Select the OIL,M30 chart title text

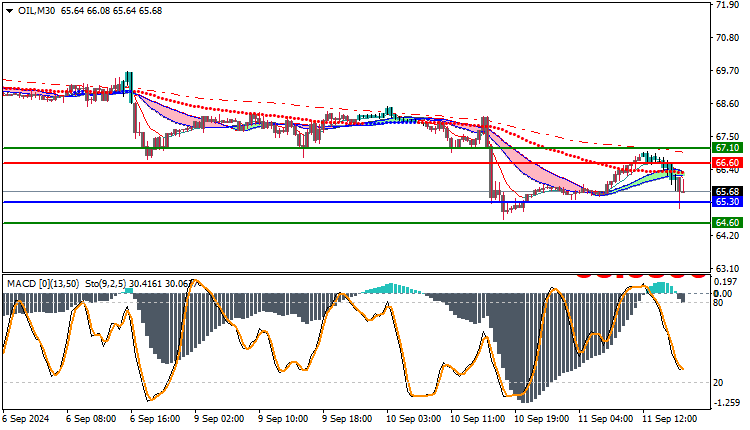pyautogui.click(x=36, y=11)
